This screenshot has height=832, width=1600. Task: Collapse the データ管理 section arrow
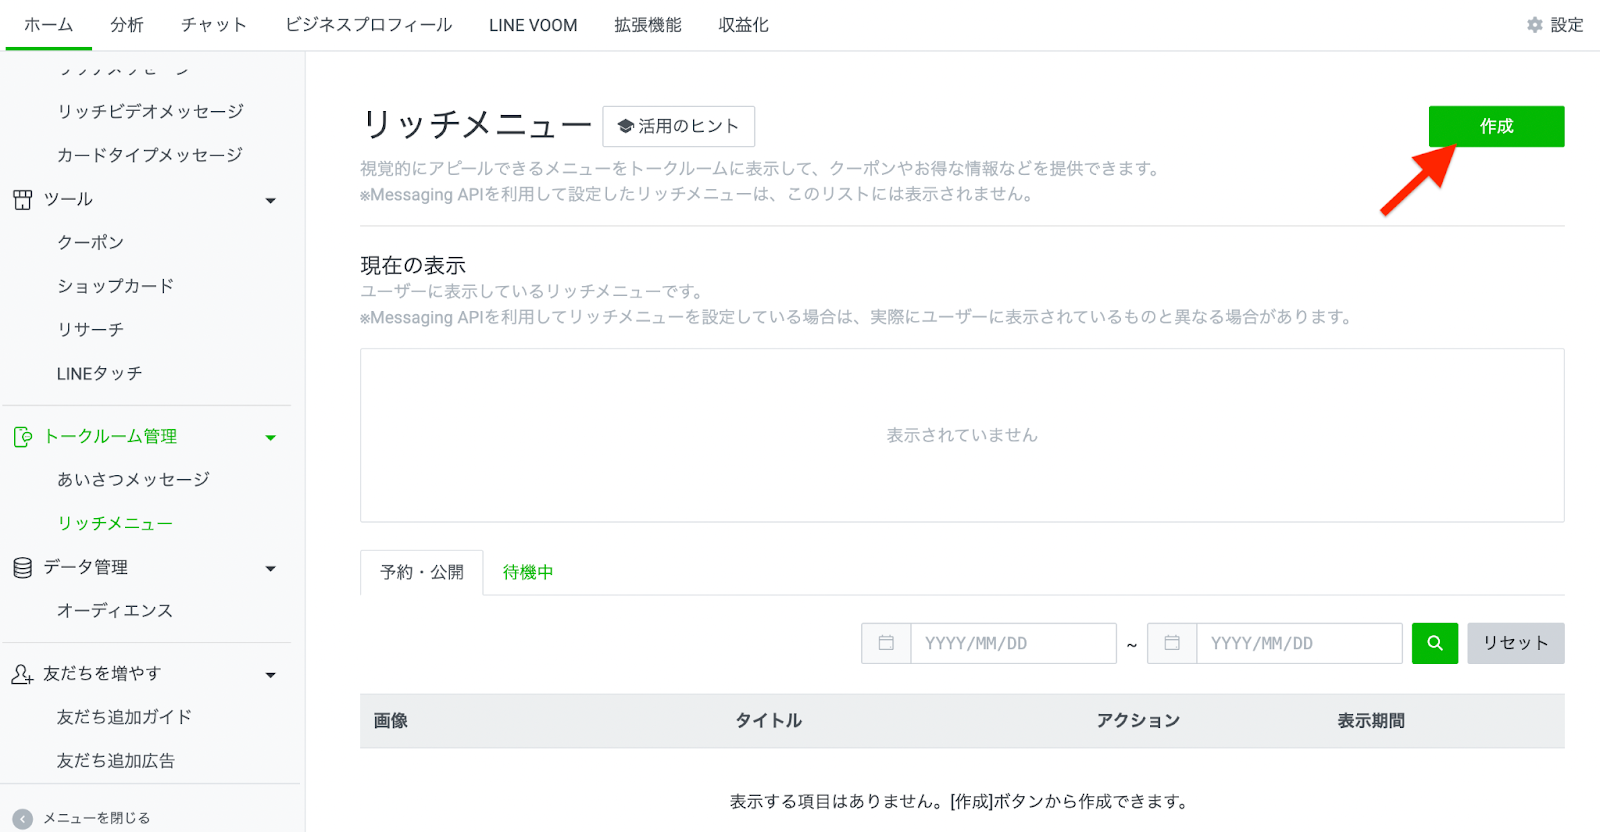pos(270,569)
